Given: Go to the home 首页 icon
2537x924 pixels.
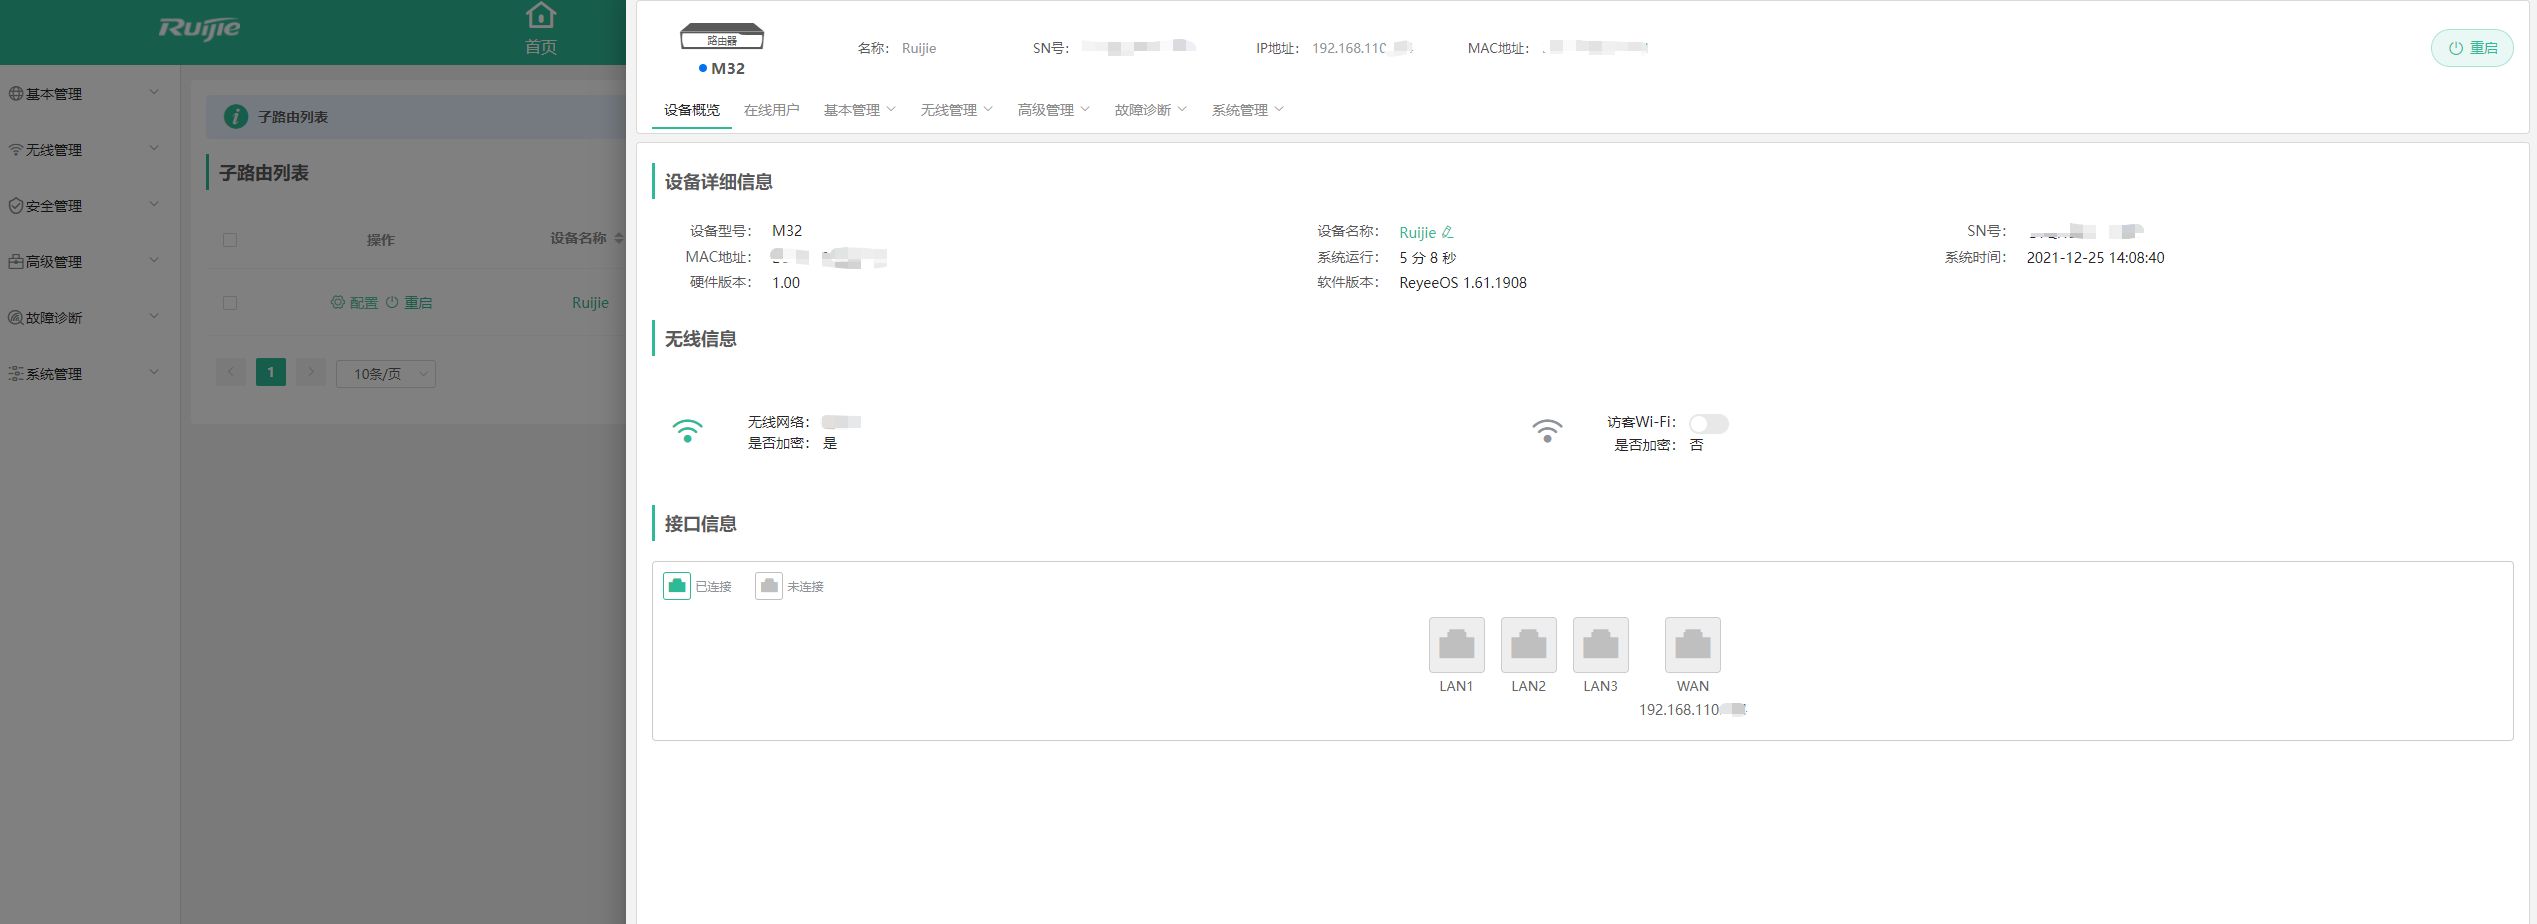Looking at the screenshot, I should (541, 17).
